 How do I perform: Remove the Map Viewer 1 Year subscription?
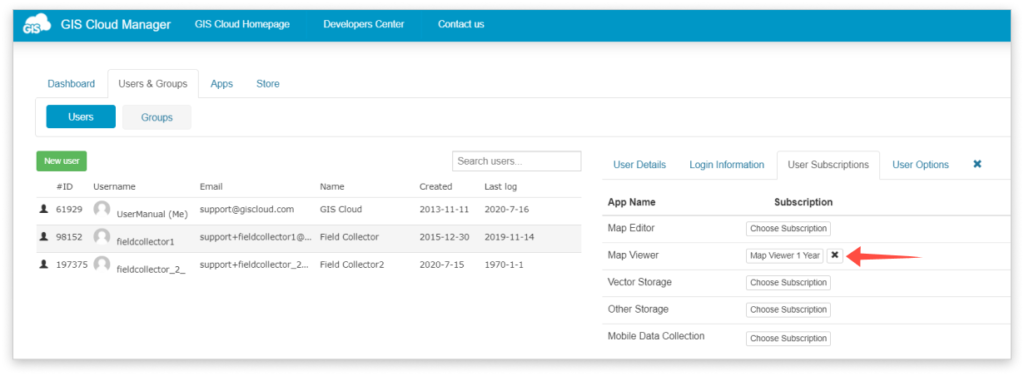coord(835,255)
